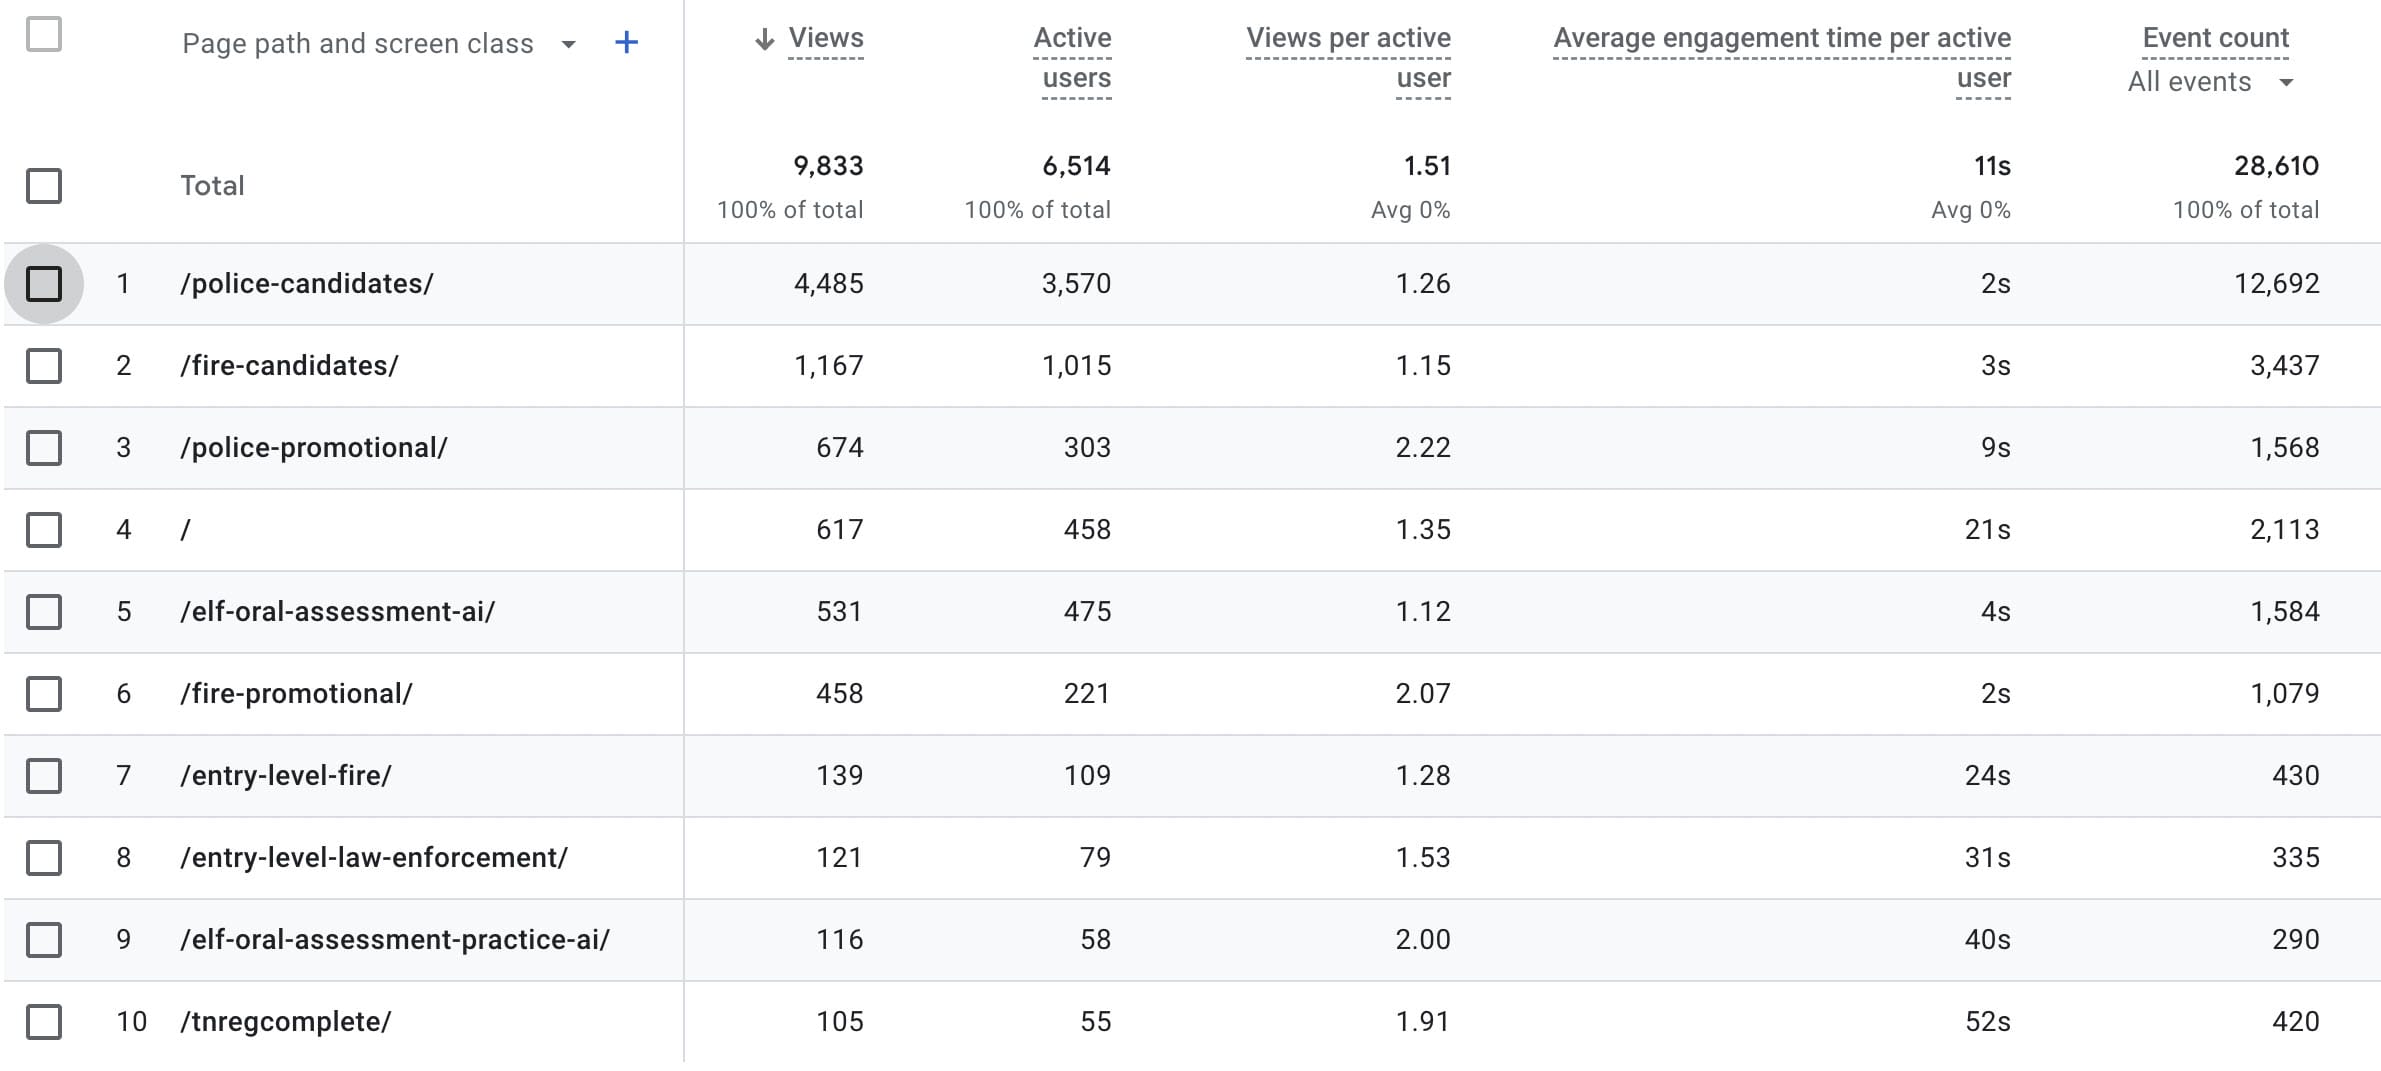Click the Event count column header
2381x1071 pixels.
2215,38
